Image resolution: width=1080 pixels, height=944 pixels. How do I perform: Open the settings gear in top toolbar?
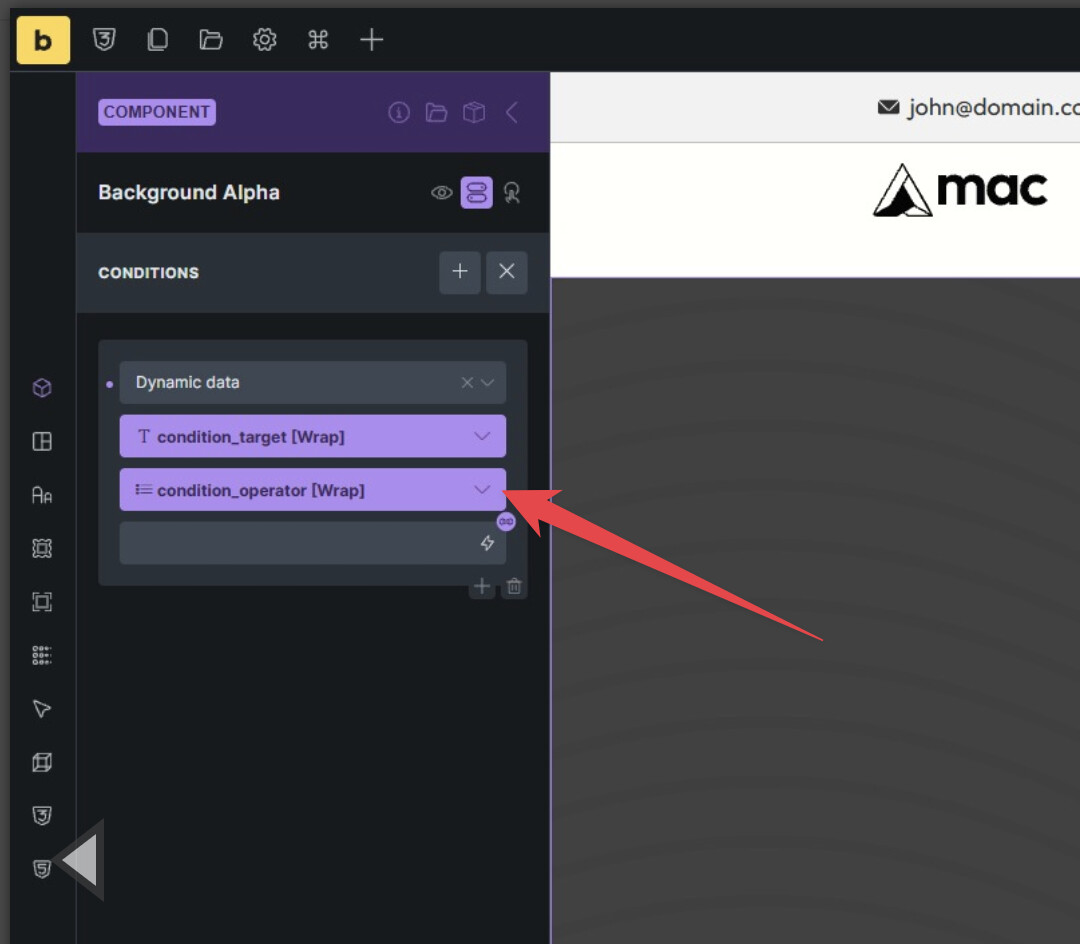[x=264, y=40]
